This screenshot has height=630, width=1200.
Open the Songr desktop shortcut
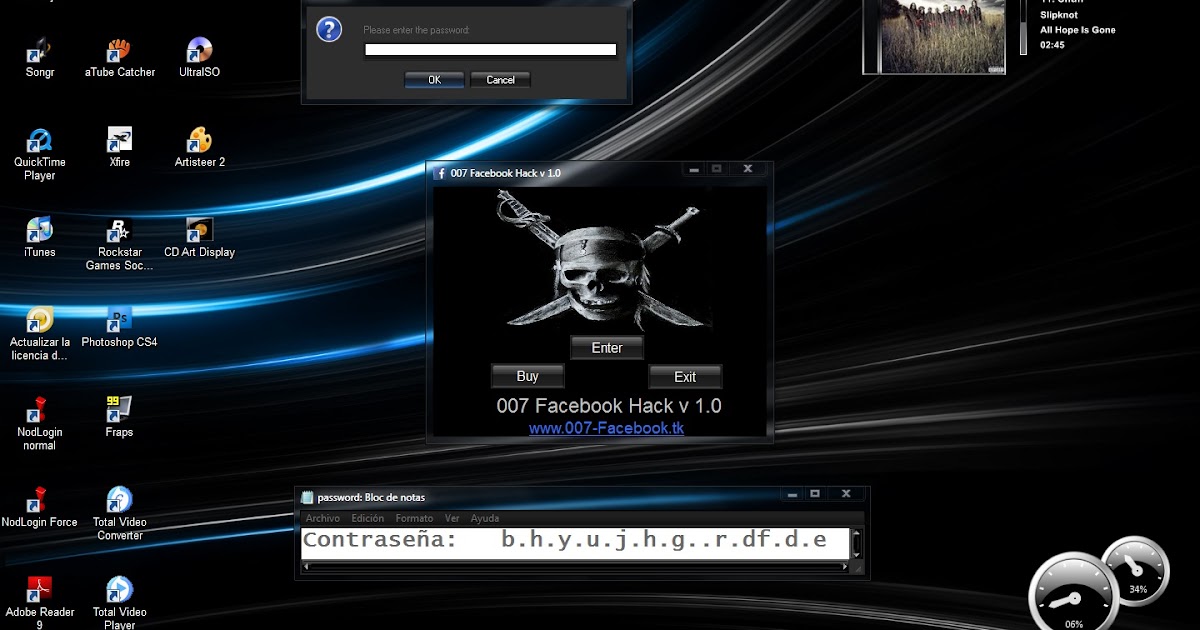[x=40, y=58]
